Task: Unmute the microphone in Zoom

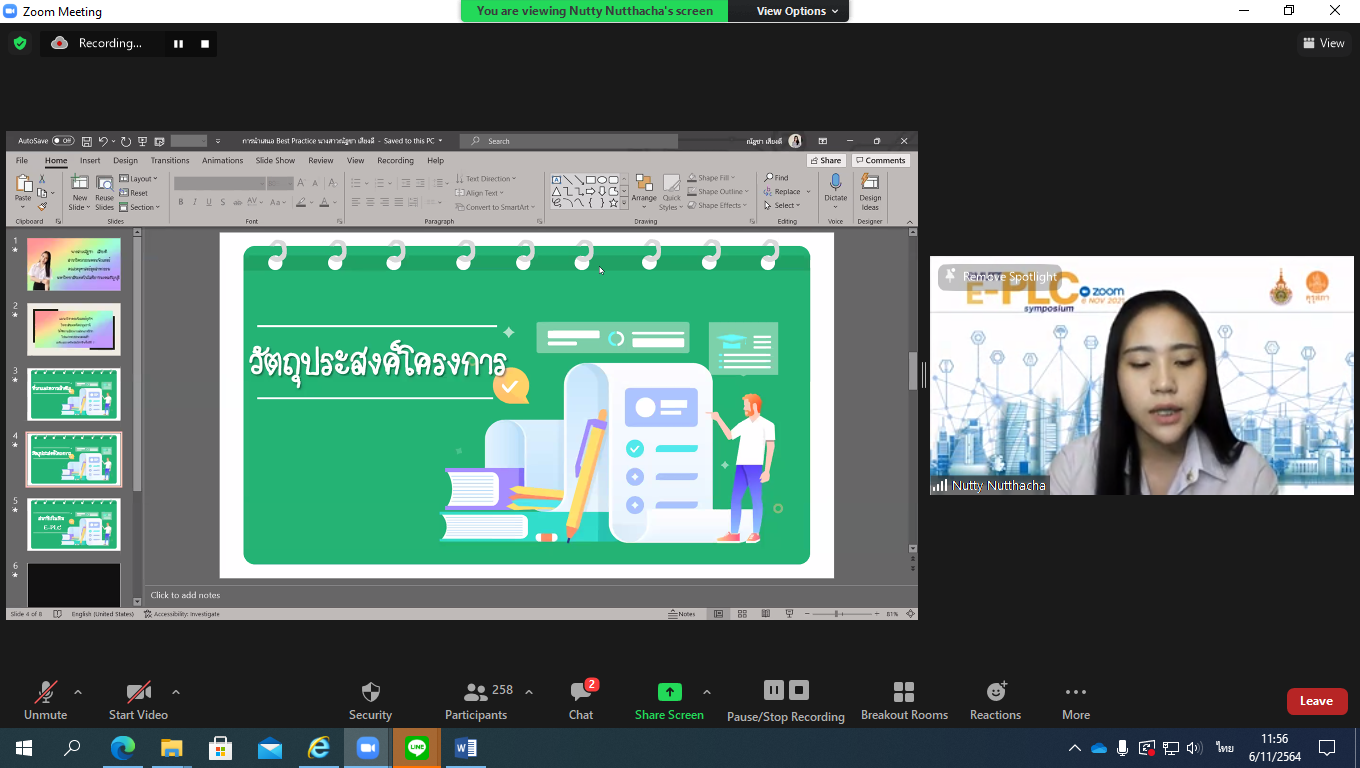Action: (45, 700)
